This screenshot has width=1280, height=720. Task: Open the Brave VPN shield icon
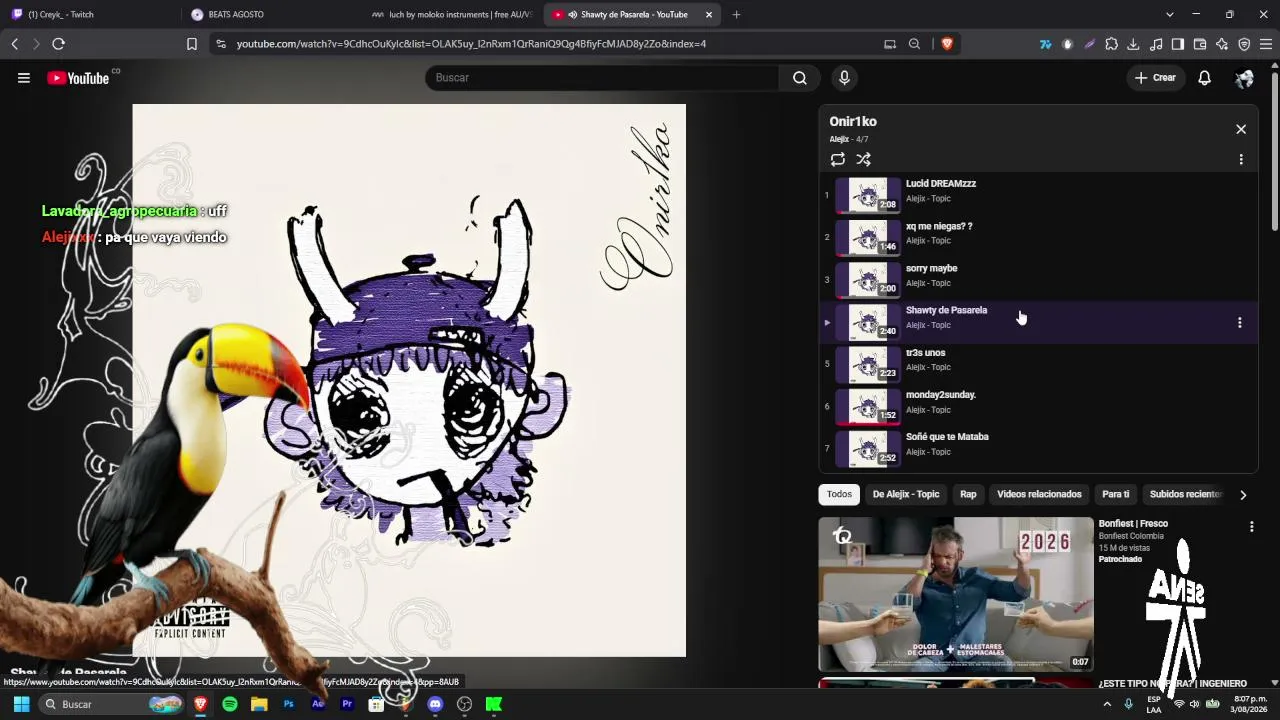pos(1244,44)
